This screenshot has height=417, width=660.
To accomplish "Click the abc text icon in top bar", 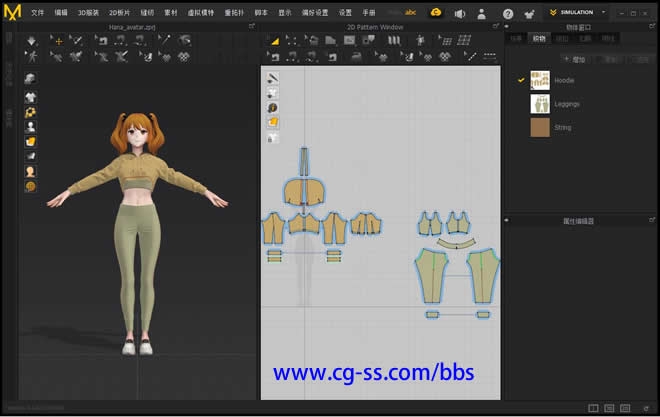I will coord(410,12).
